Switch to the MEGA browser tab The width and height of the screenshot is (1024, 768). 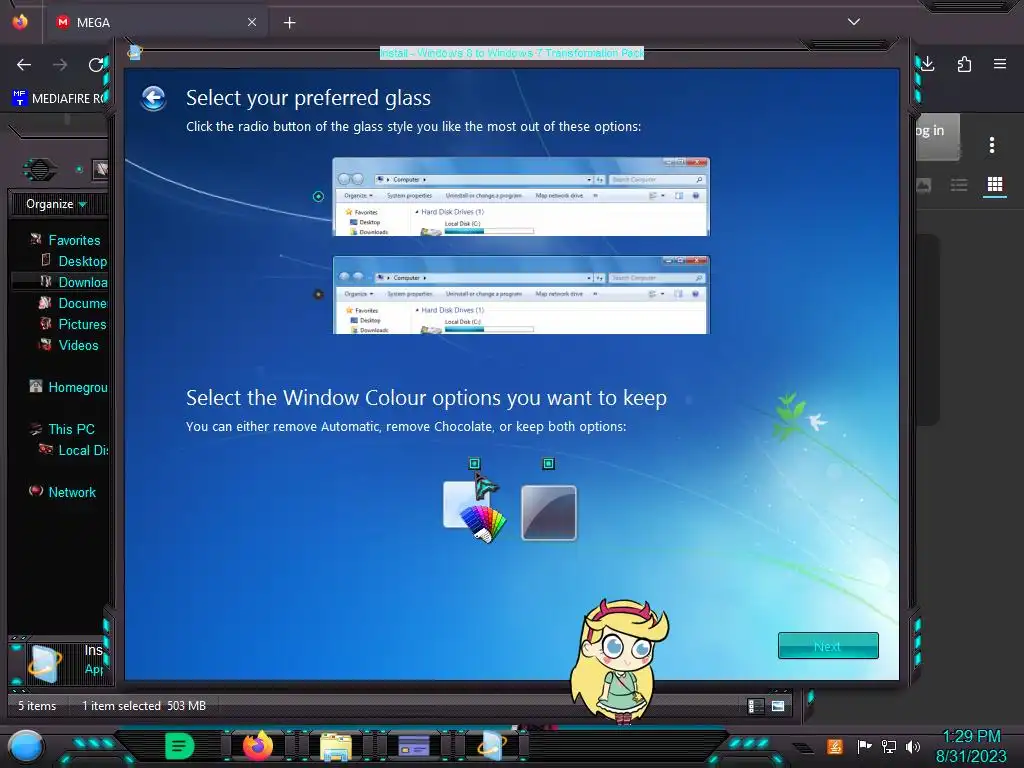[x=155, y=22]
